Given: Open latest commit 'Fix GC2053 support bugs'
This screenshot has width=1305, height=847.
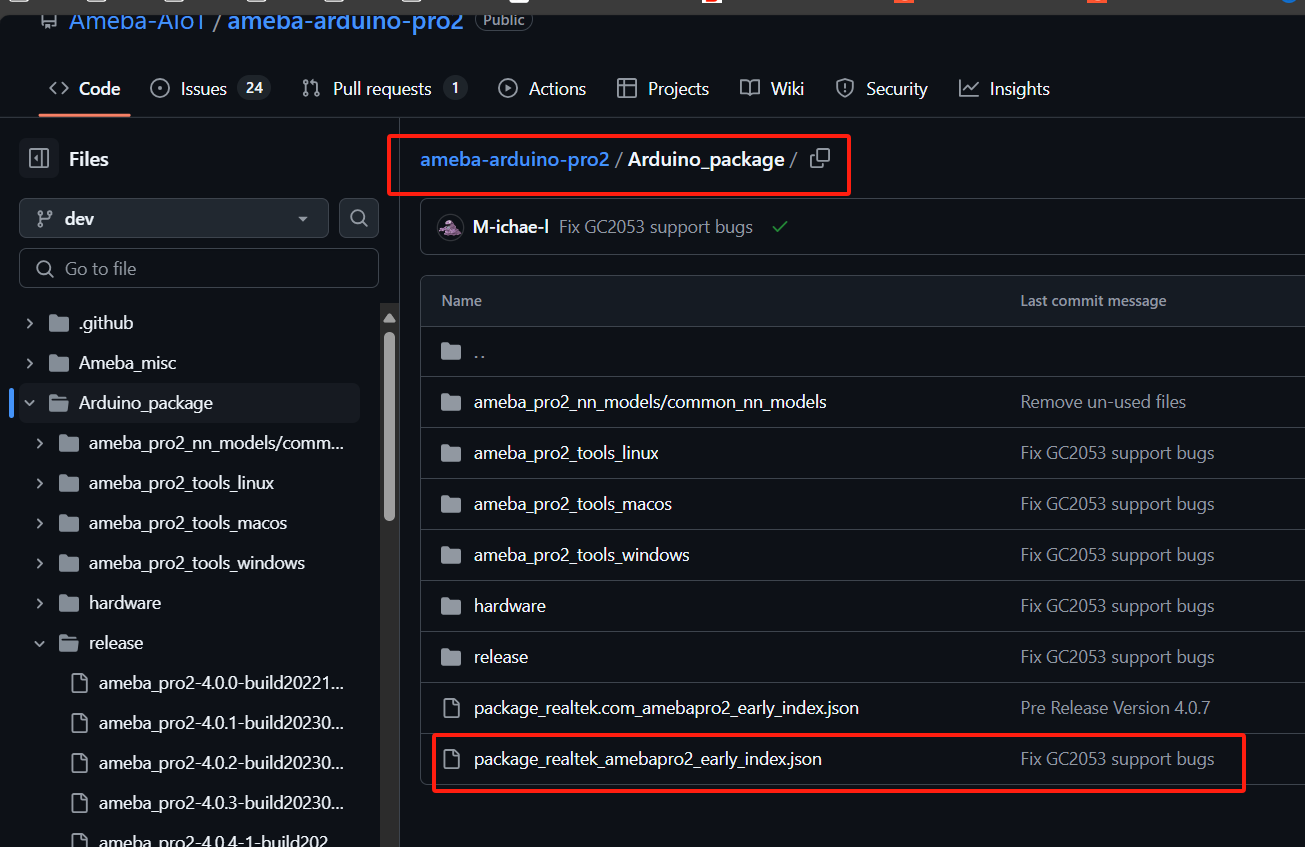Looking at the screenshot, I should 655,227.
